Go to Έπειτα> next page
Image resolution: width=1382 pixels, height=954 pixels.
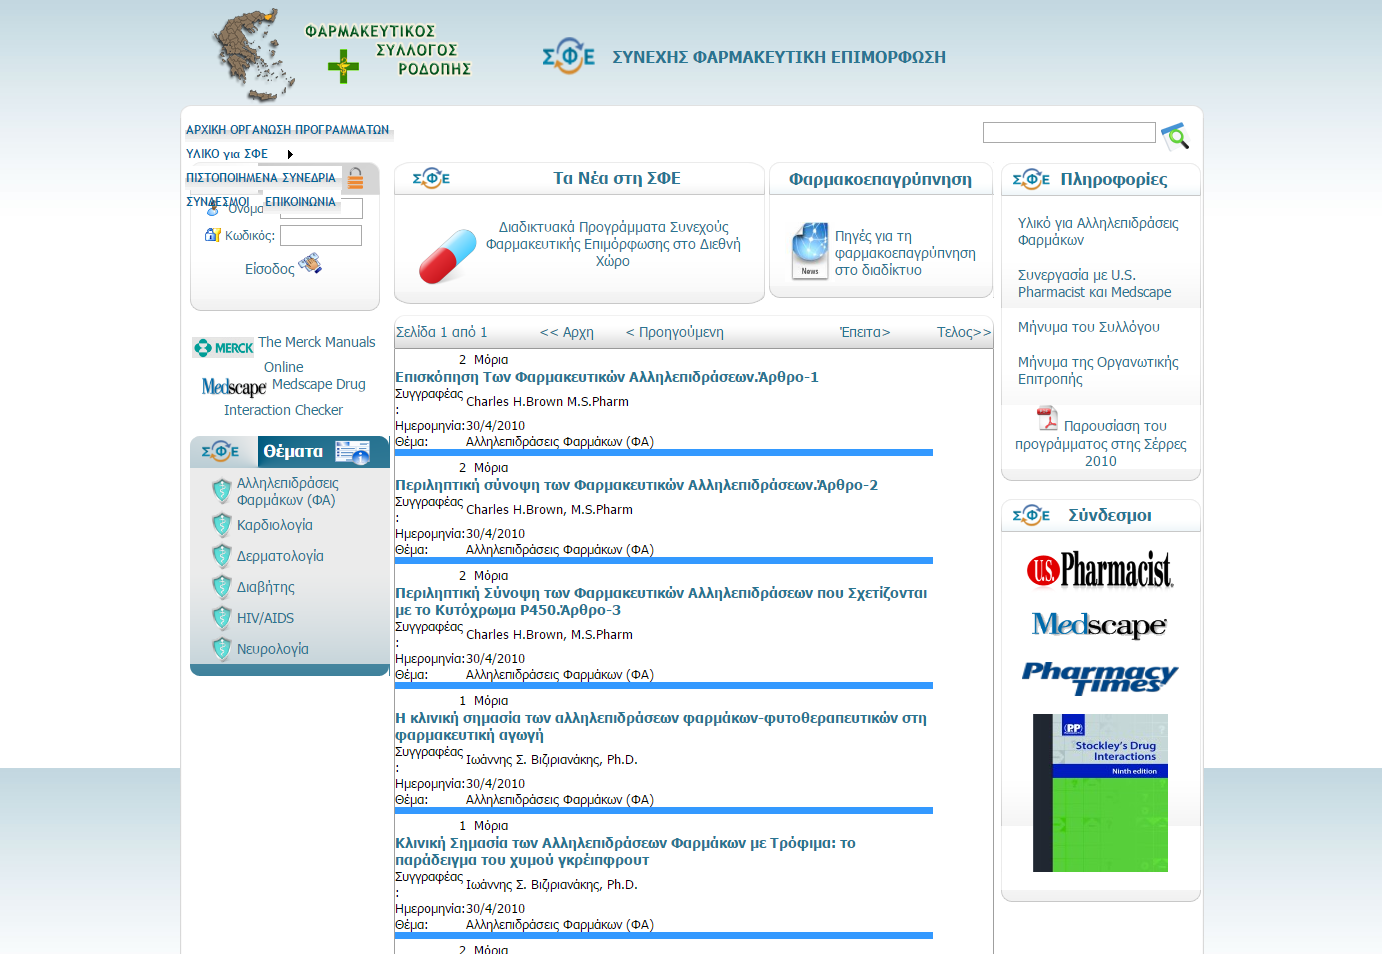(865, 332)
